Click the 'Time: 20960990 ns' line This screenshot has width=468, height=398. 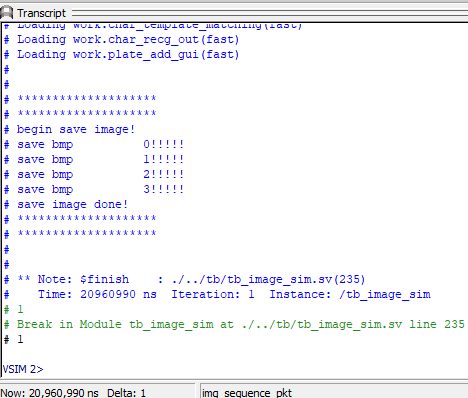tap(217, 294)
